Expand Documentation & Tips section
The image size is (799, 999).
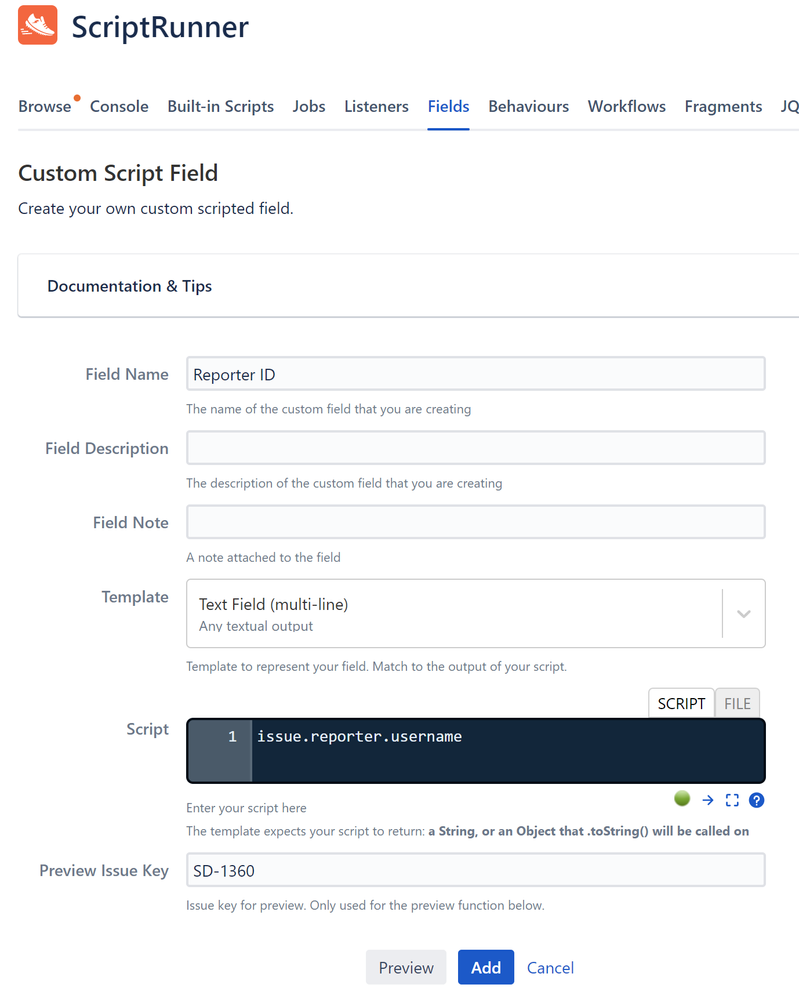pos(129,286)
